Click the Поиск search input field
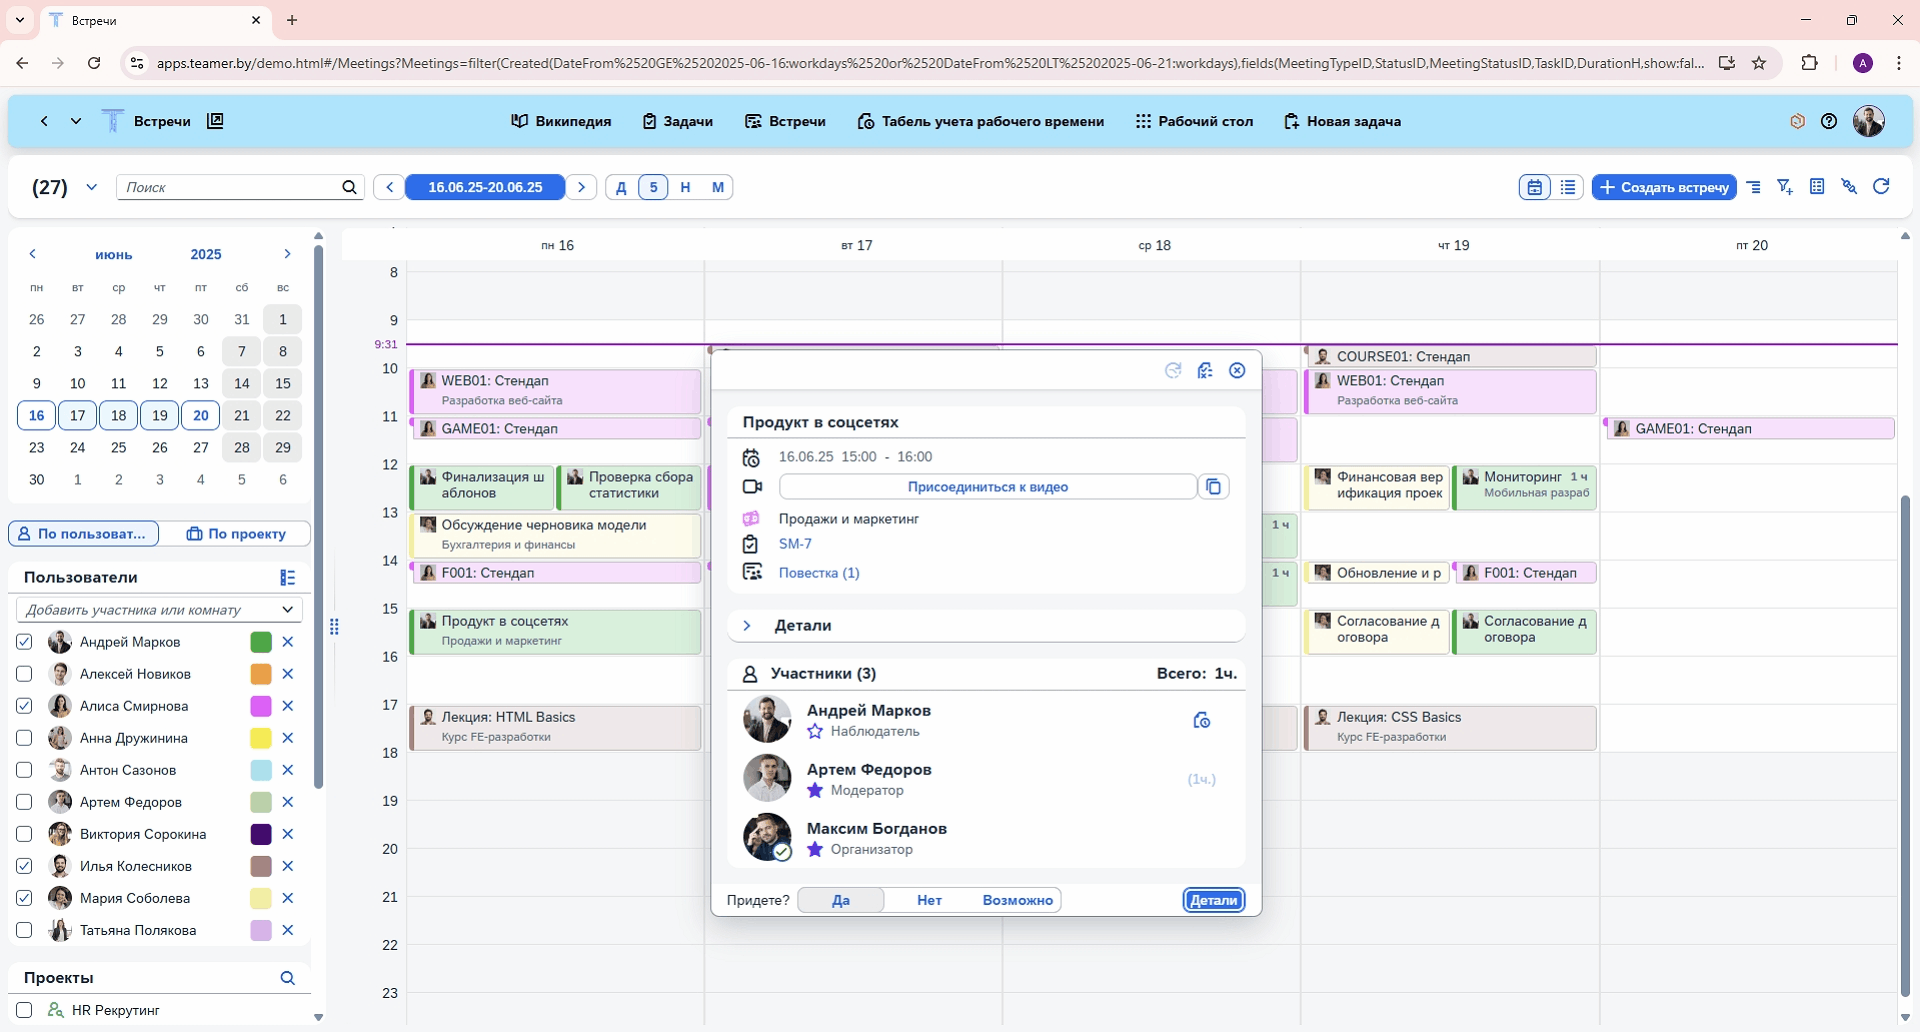The image size is (1920, 1032). tap(230, 187)
